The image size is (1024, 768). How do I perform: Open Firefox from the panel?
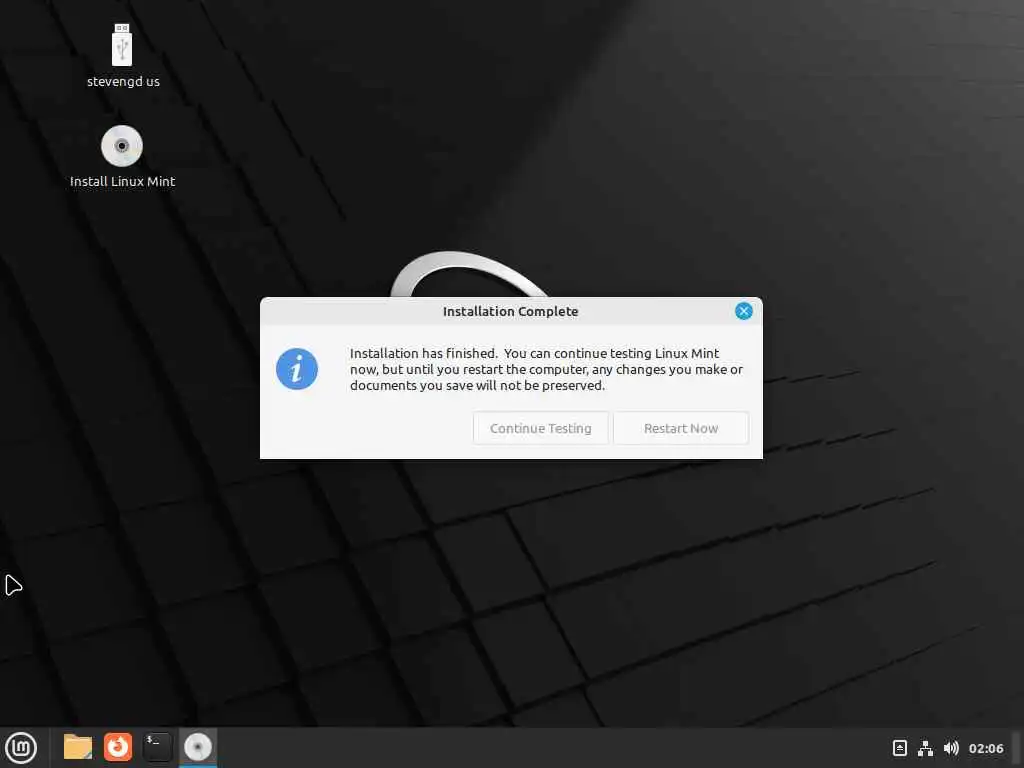pos(118,747)
